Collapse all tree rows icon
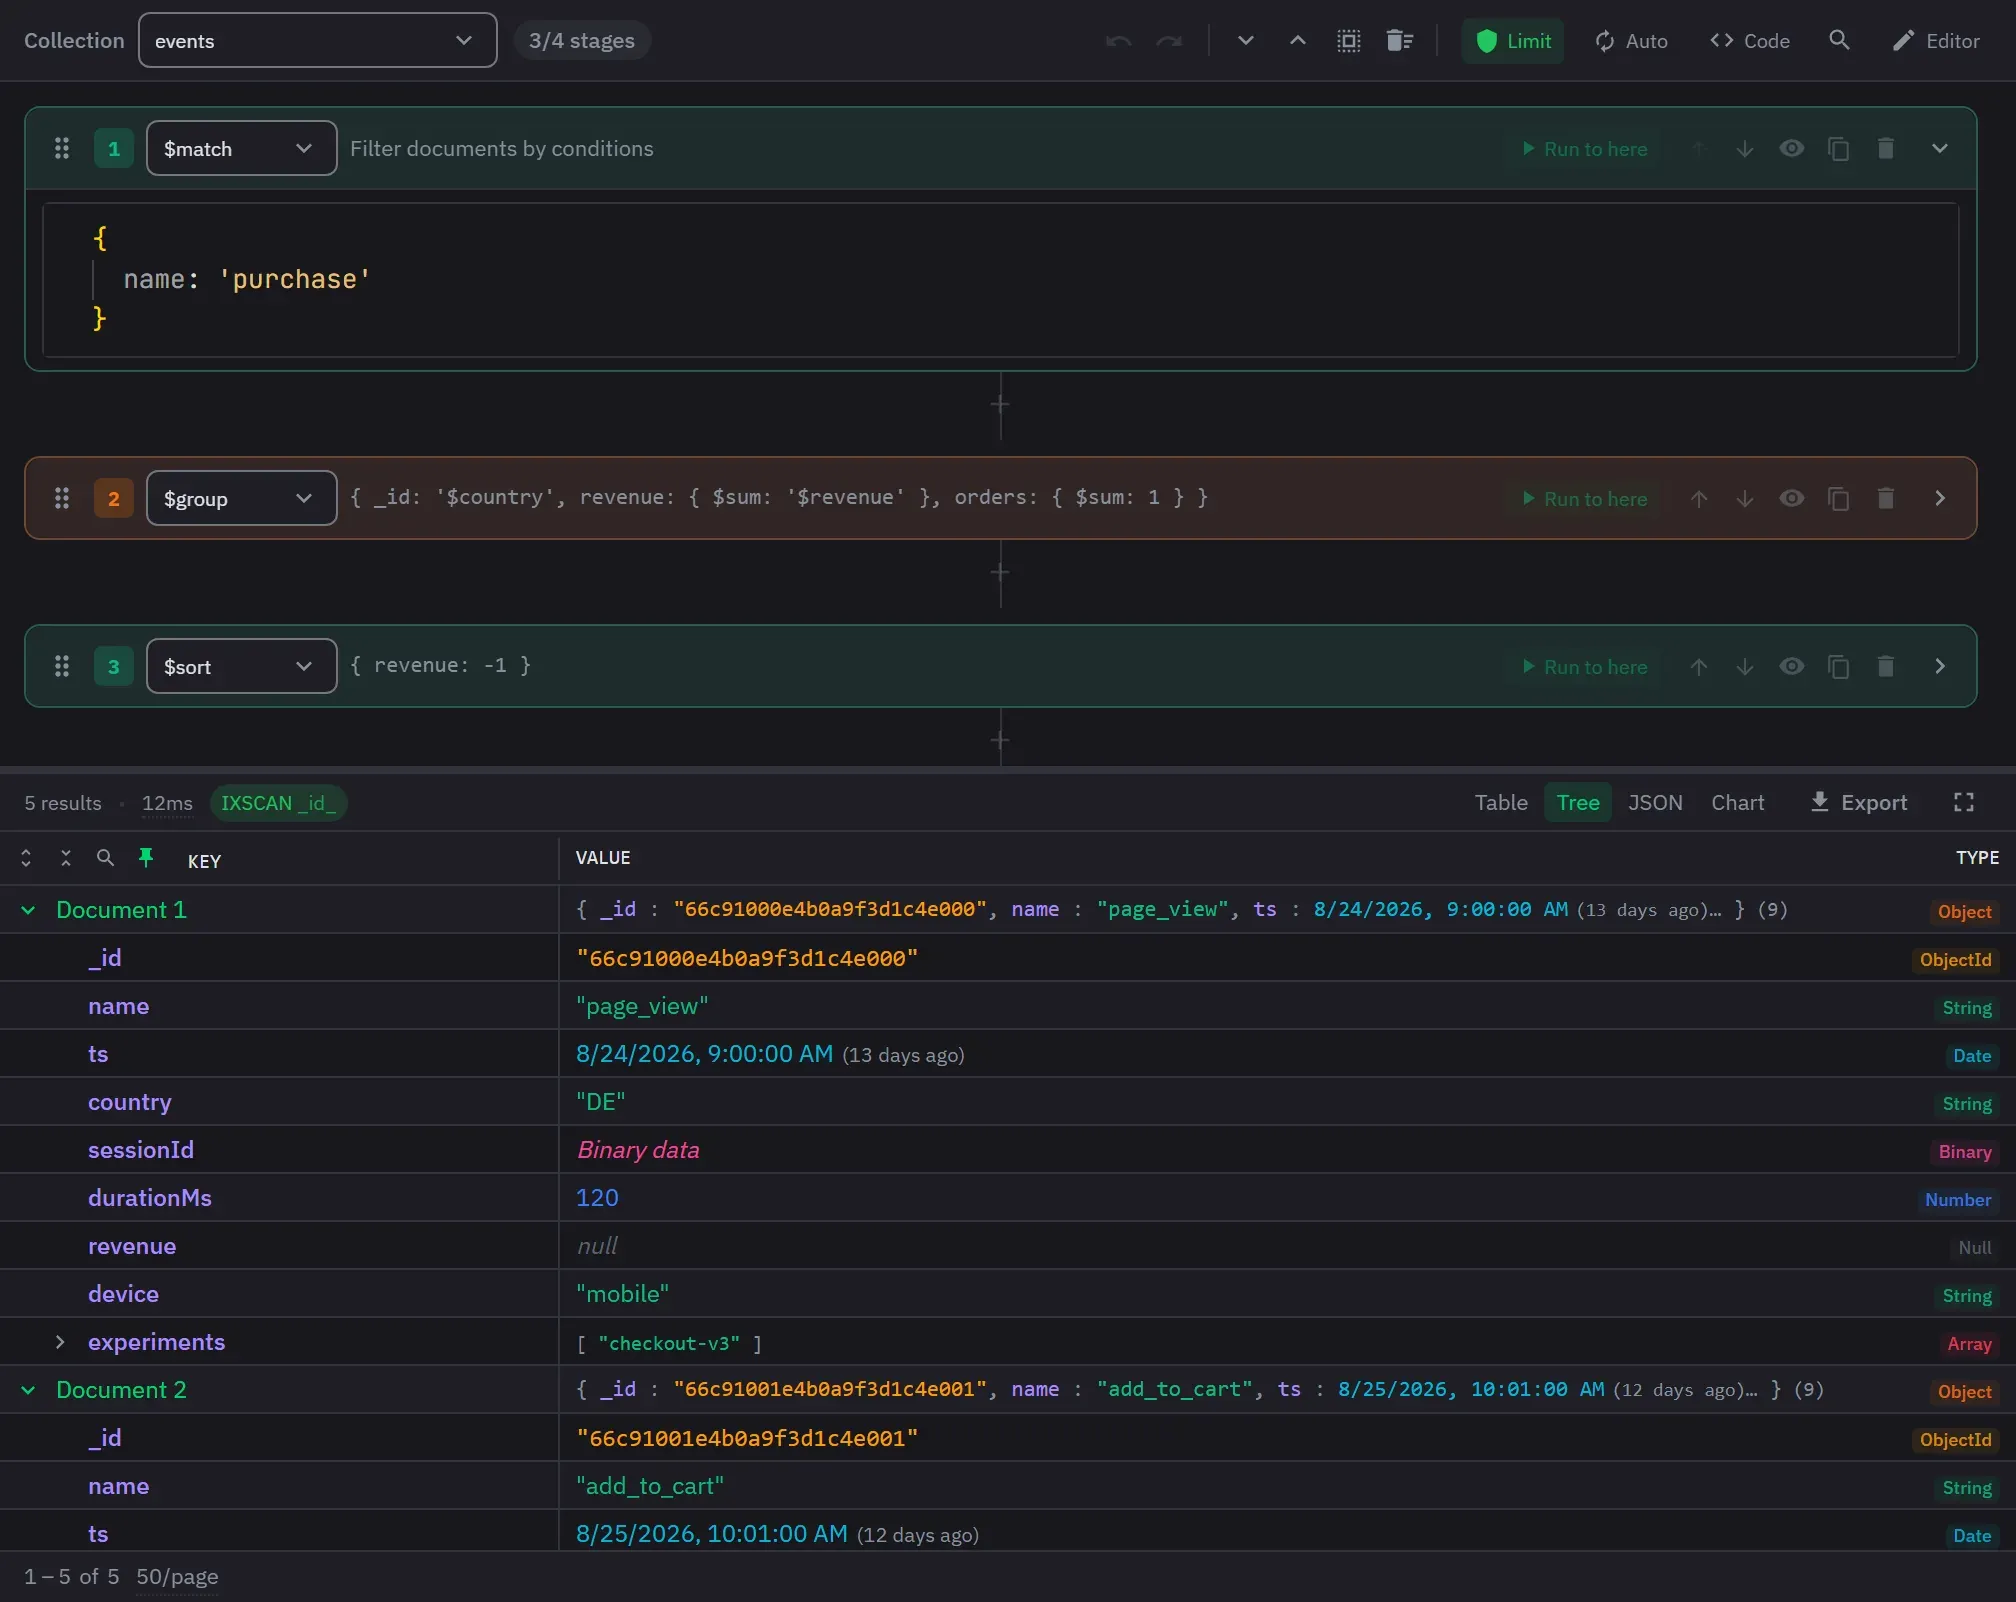 [66, 858]
